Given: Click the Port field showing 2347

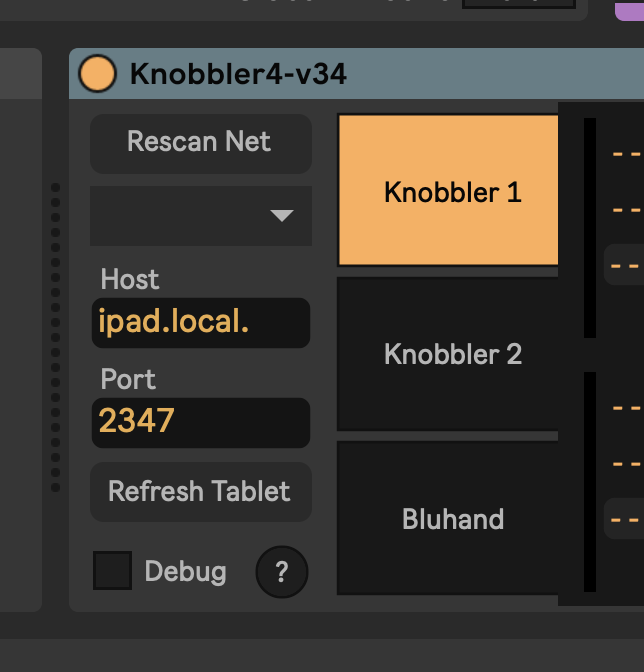Looking at the screenshot, I should (200, 422).
